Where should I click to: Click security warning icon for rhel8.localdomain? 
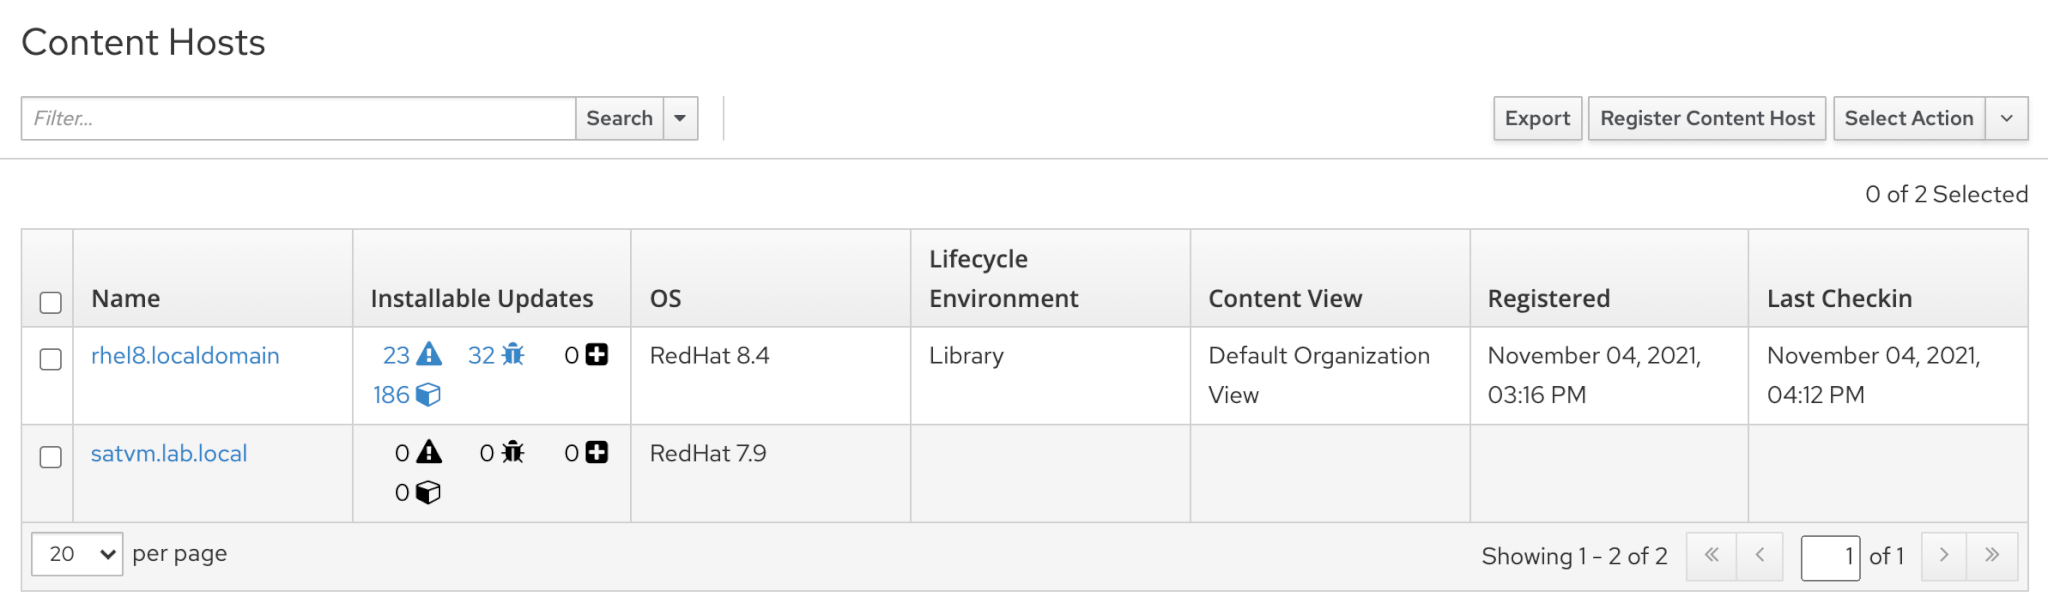click(429, 355)
